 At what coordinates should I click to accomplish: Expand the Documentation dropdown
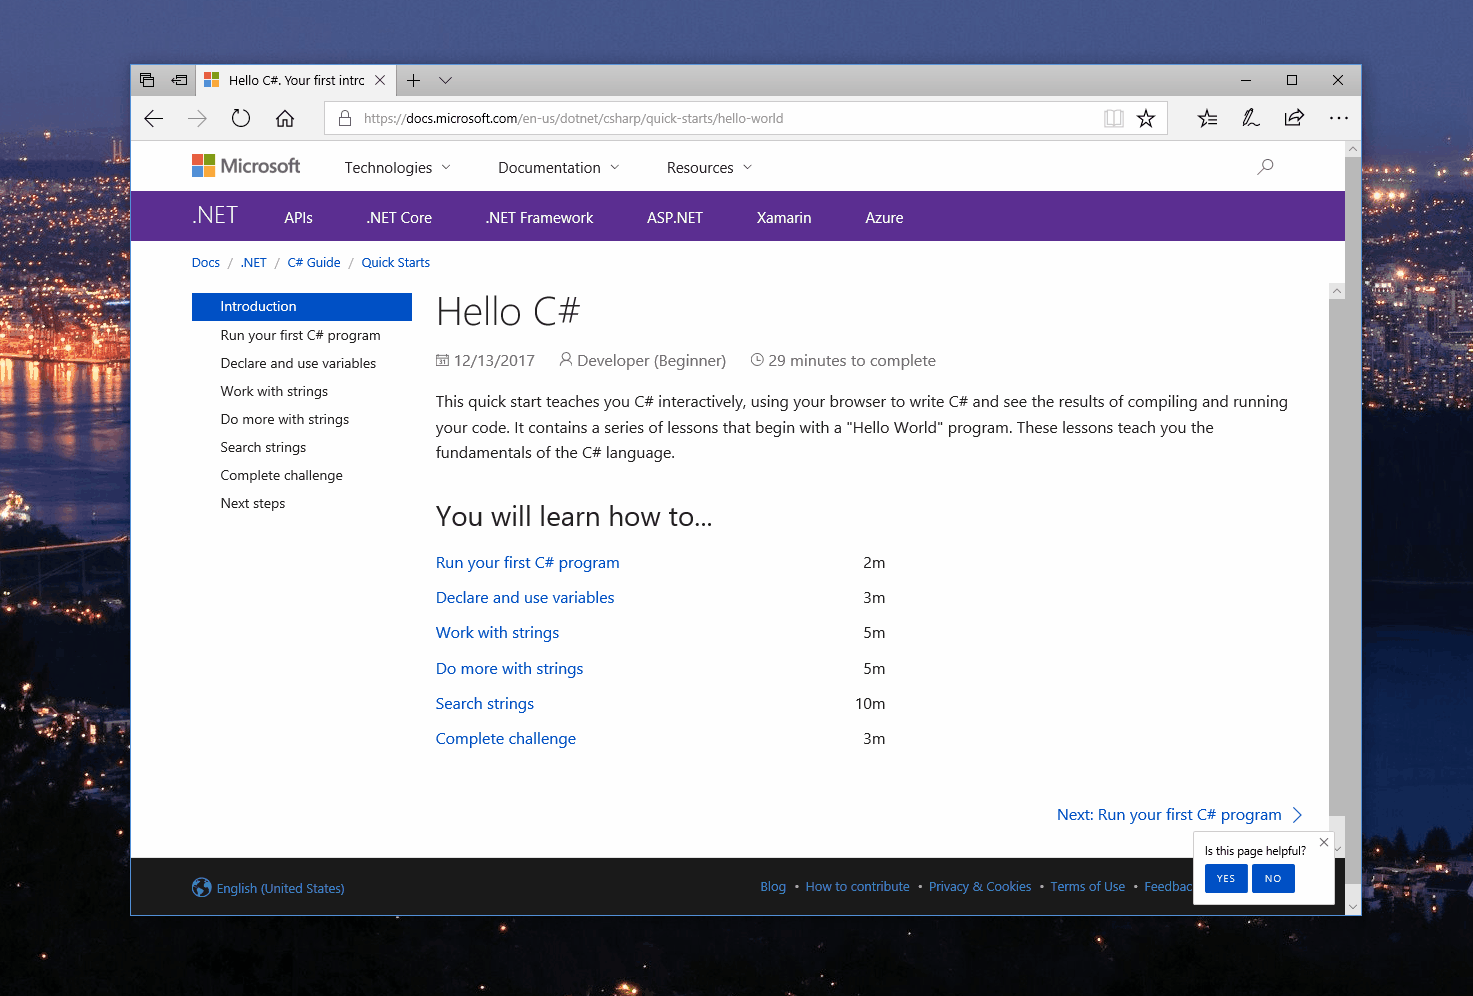point(558,168)
